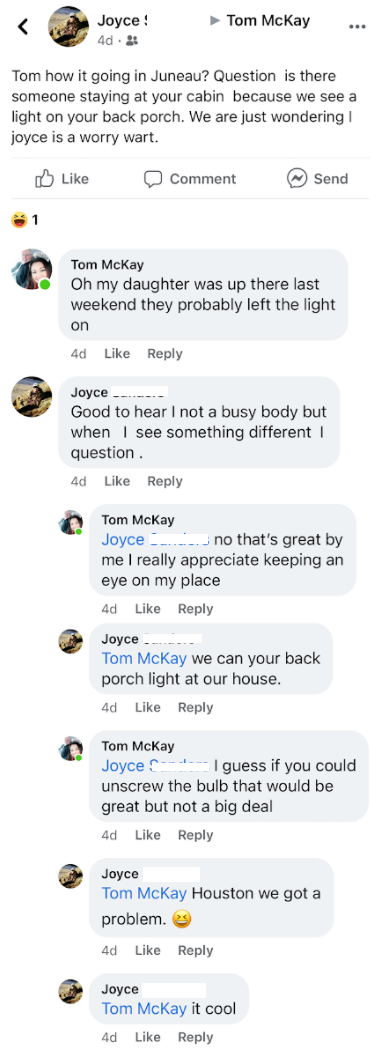Tap the Messenger Send icon
This screenshot has width=379, height=1053.
(296, 178)
